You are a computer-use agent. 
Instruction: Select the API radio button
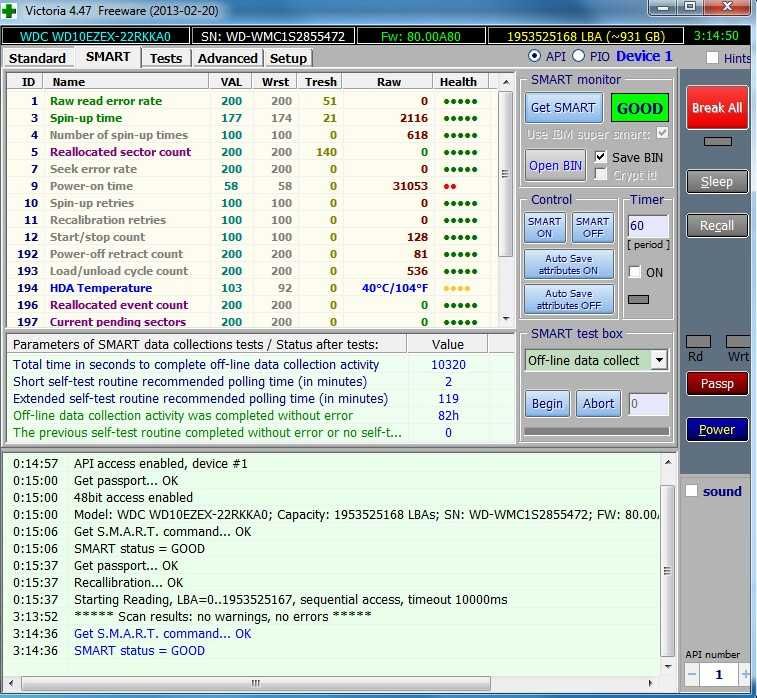[534, 56]
